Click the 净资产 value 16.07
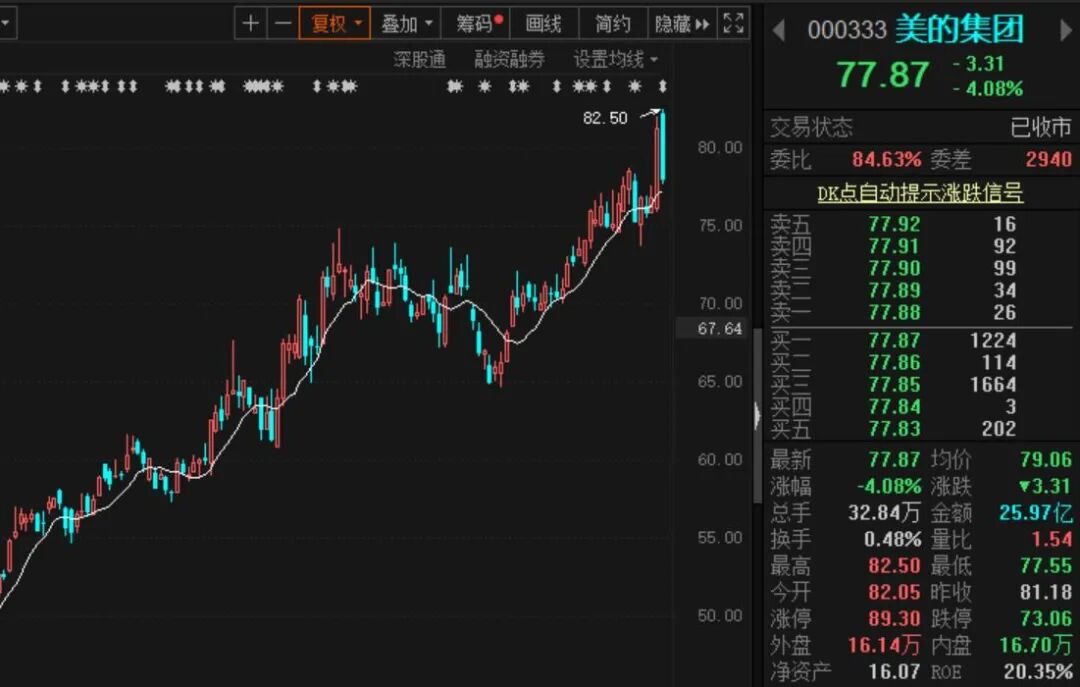The width and height of the screenshot is (1080, 687). coord(894,671)
